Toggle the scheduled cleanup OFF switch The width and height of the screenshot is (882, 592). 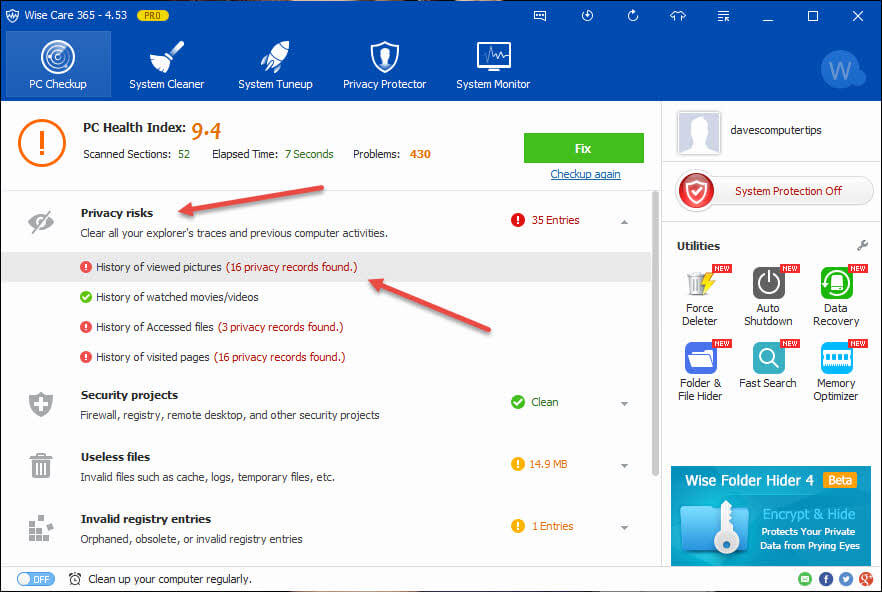[35, 579]
